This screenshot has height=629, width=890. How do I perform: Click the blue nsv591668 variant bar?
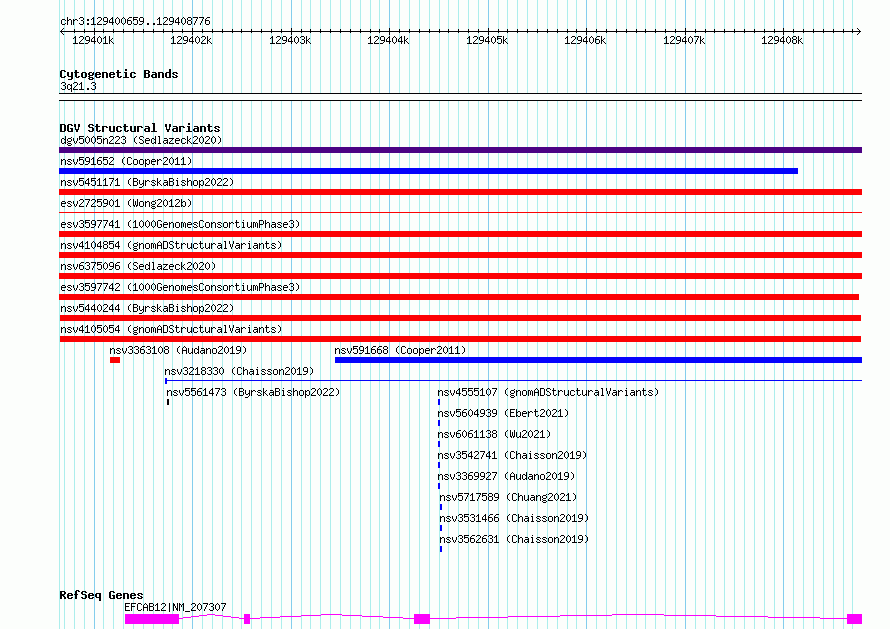(598, 360)
